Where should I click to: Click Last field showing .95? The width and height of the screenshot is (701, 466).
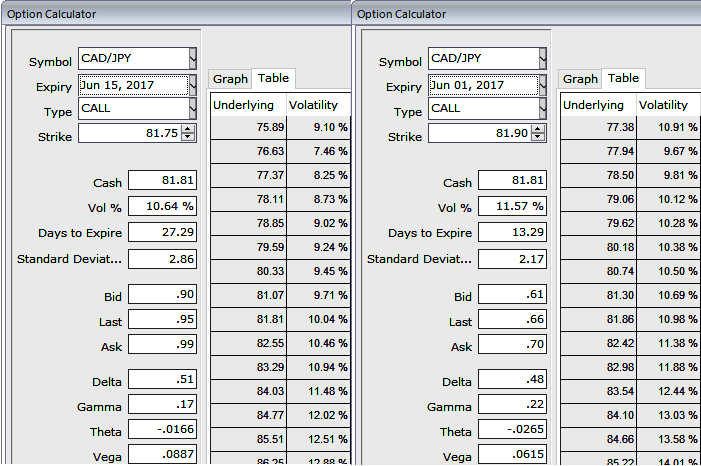coord(162,319)
